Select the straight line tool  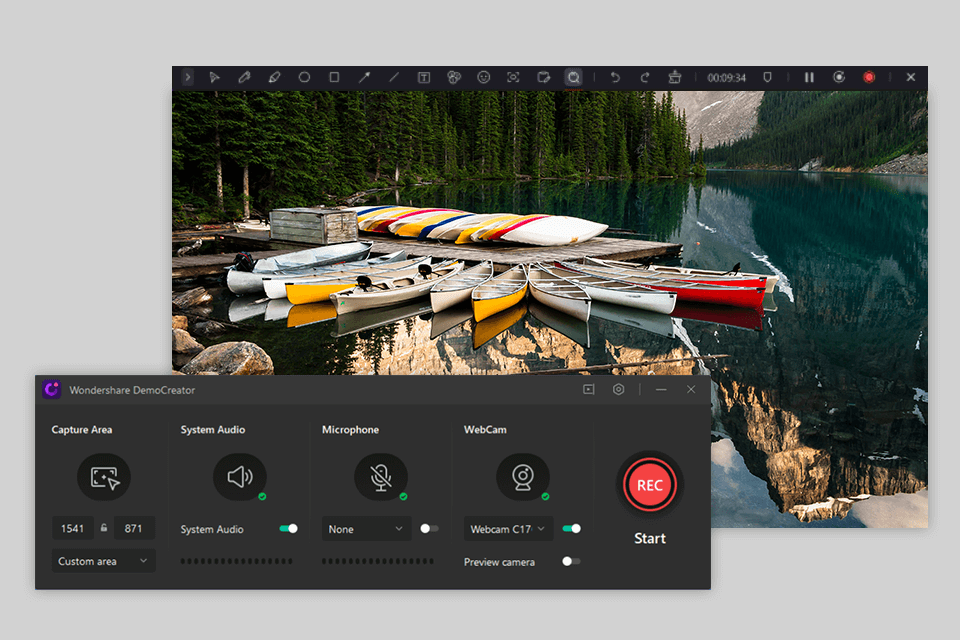[x=394, y=78]
